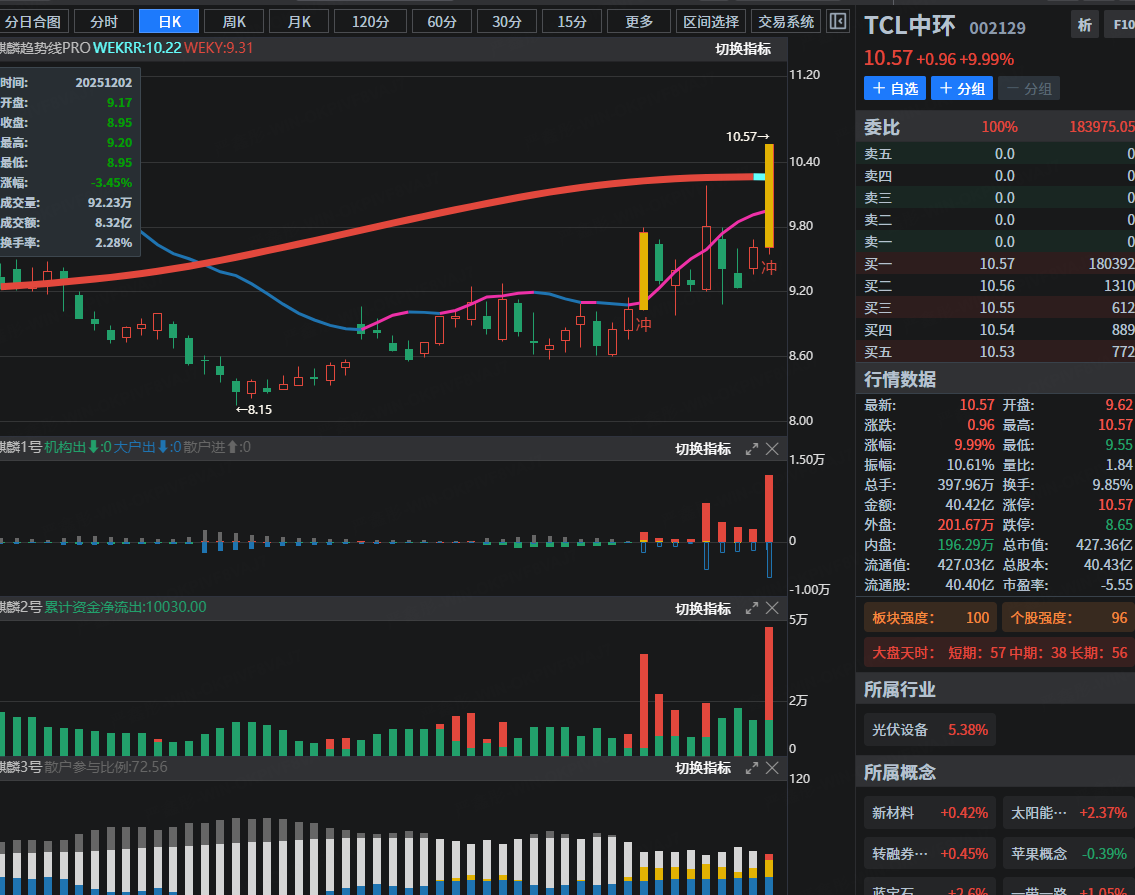Open the F10 company info
Viewport: 1135px width, 895px height.
point(1120,26)
